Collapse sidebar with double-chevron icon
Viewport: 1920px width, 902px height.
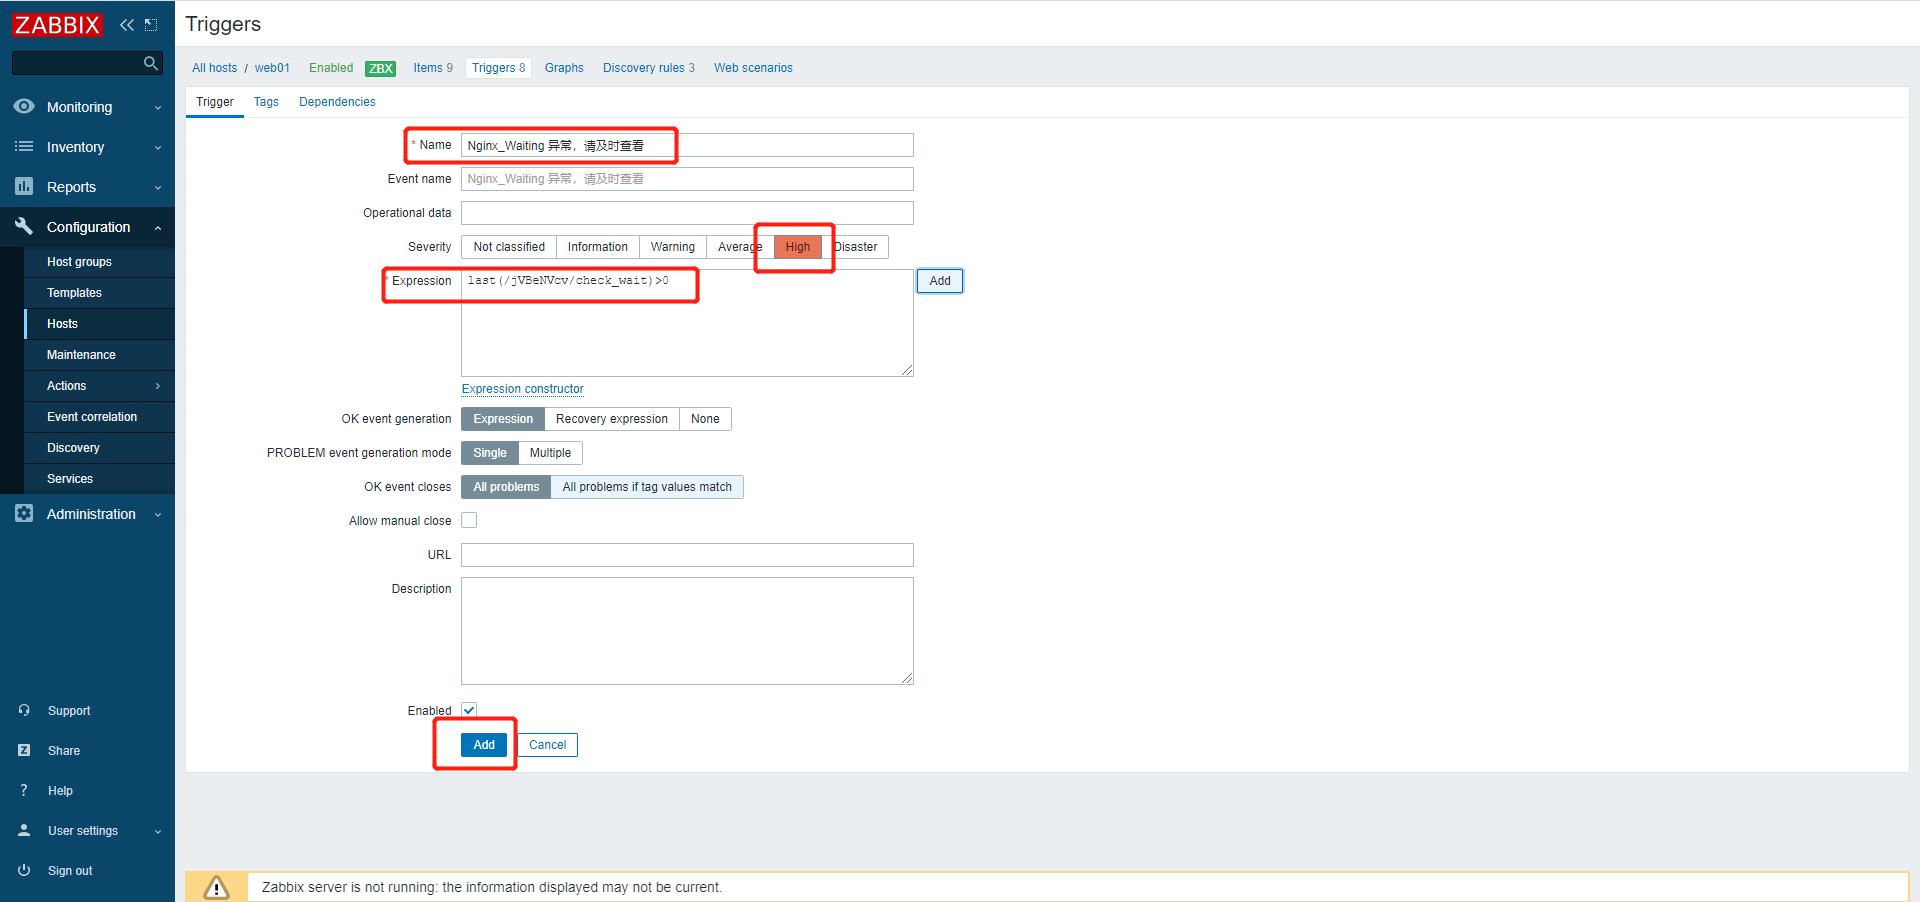127,25
